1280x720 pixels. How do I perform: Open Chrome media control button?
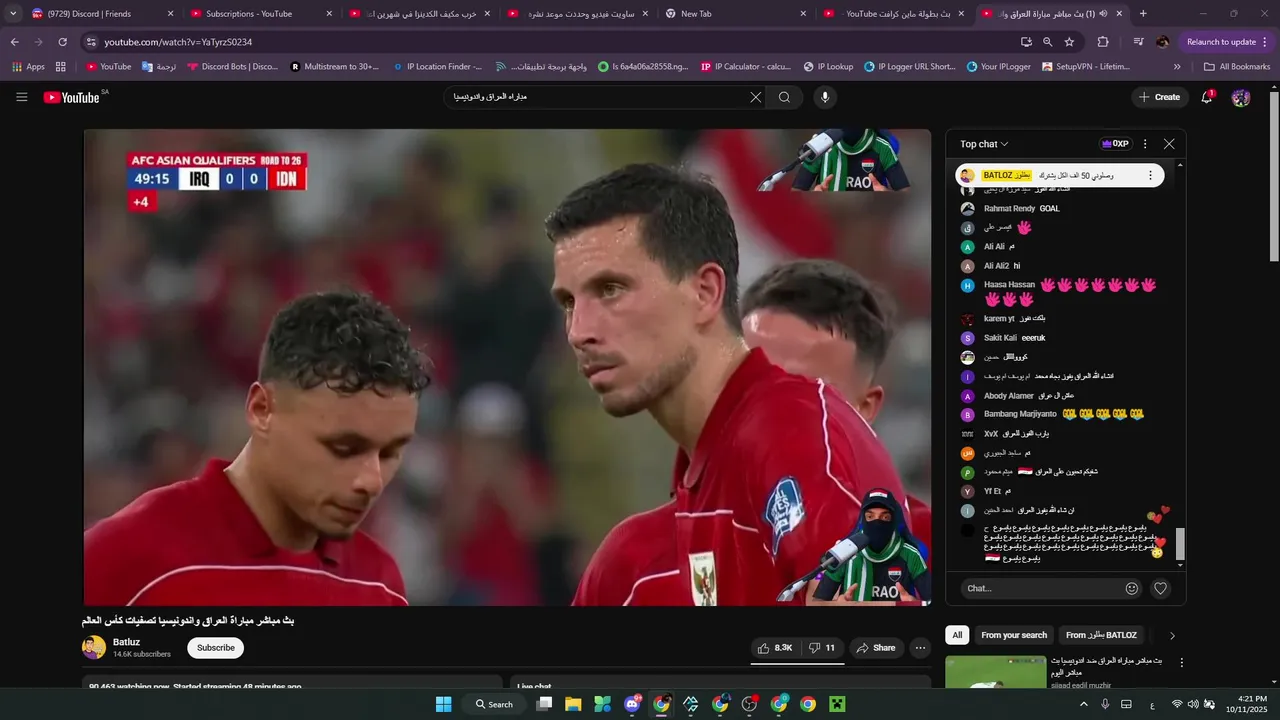click(x=1138, y=42)
